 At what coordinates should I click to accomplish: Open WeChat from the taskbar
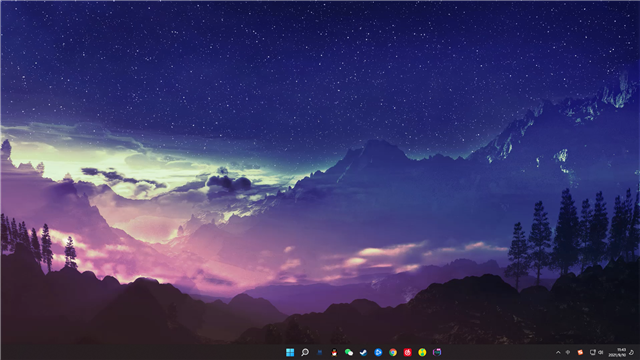tap(349, 352)
